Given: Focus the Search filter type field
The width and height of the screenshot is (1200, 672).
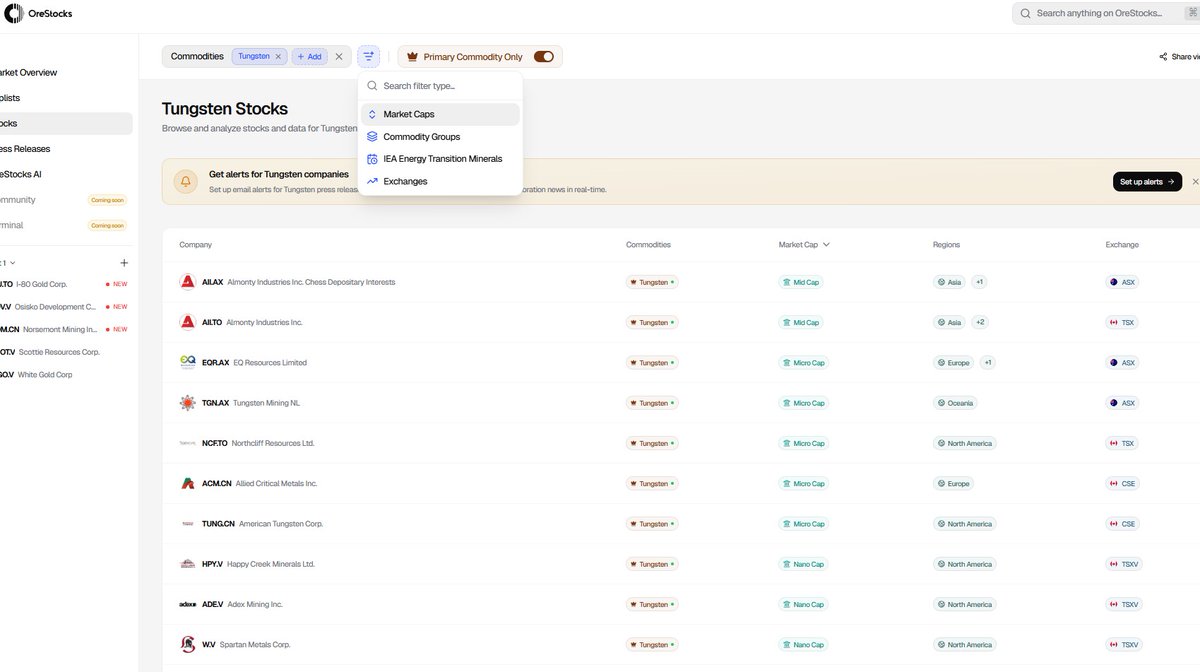Looking at the screenshot, I should (x=440, y=86).
